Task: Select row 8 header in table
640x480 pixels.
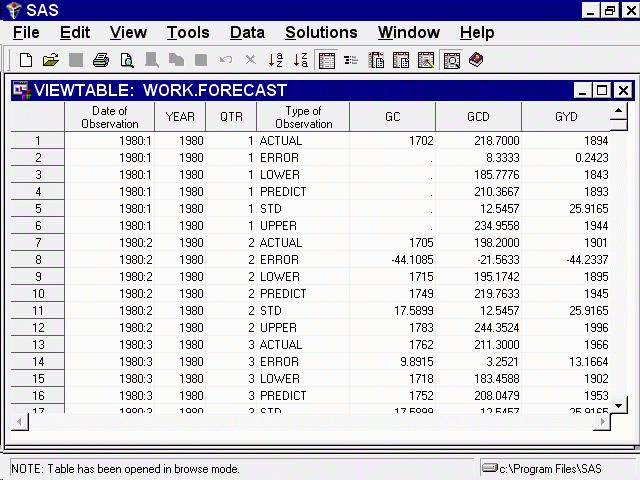Action: pos(38,260)
